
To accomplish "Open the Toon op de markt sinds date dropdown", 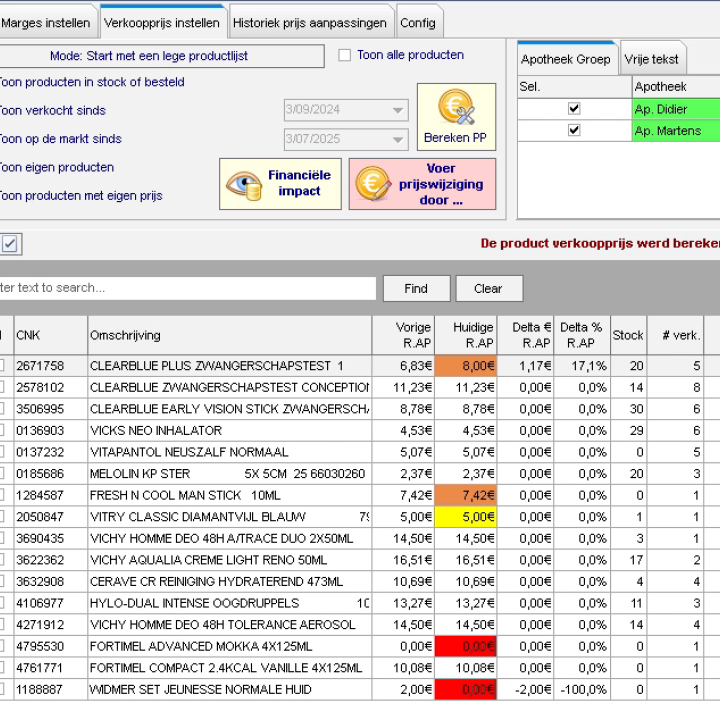I will pyautogui.click(x=398, y=139).
